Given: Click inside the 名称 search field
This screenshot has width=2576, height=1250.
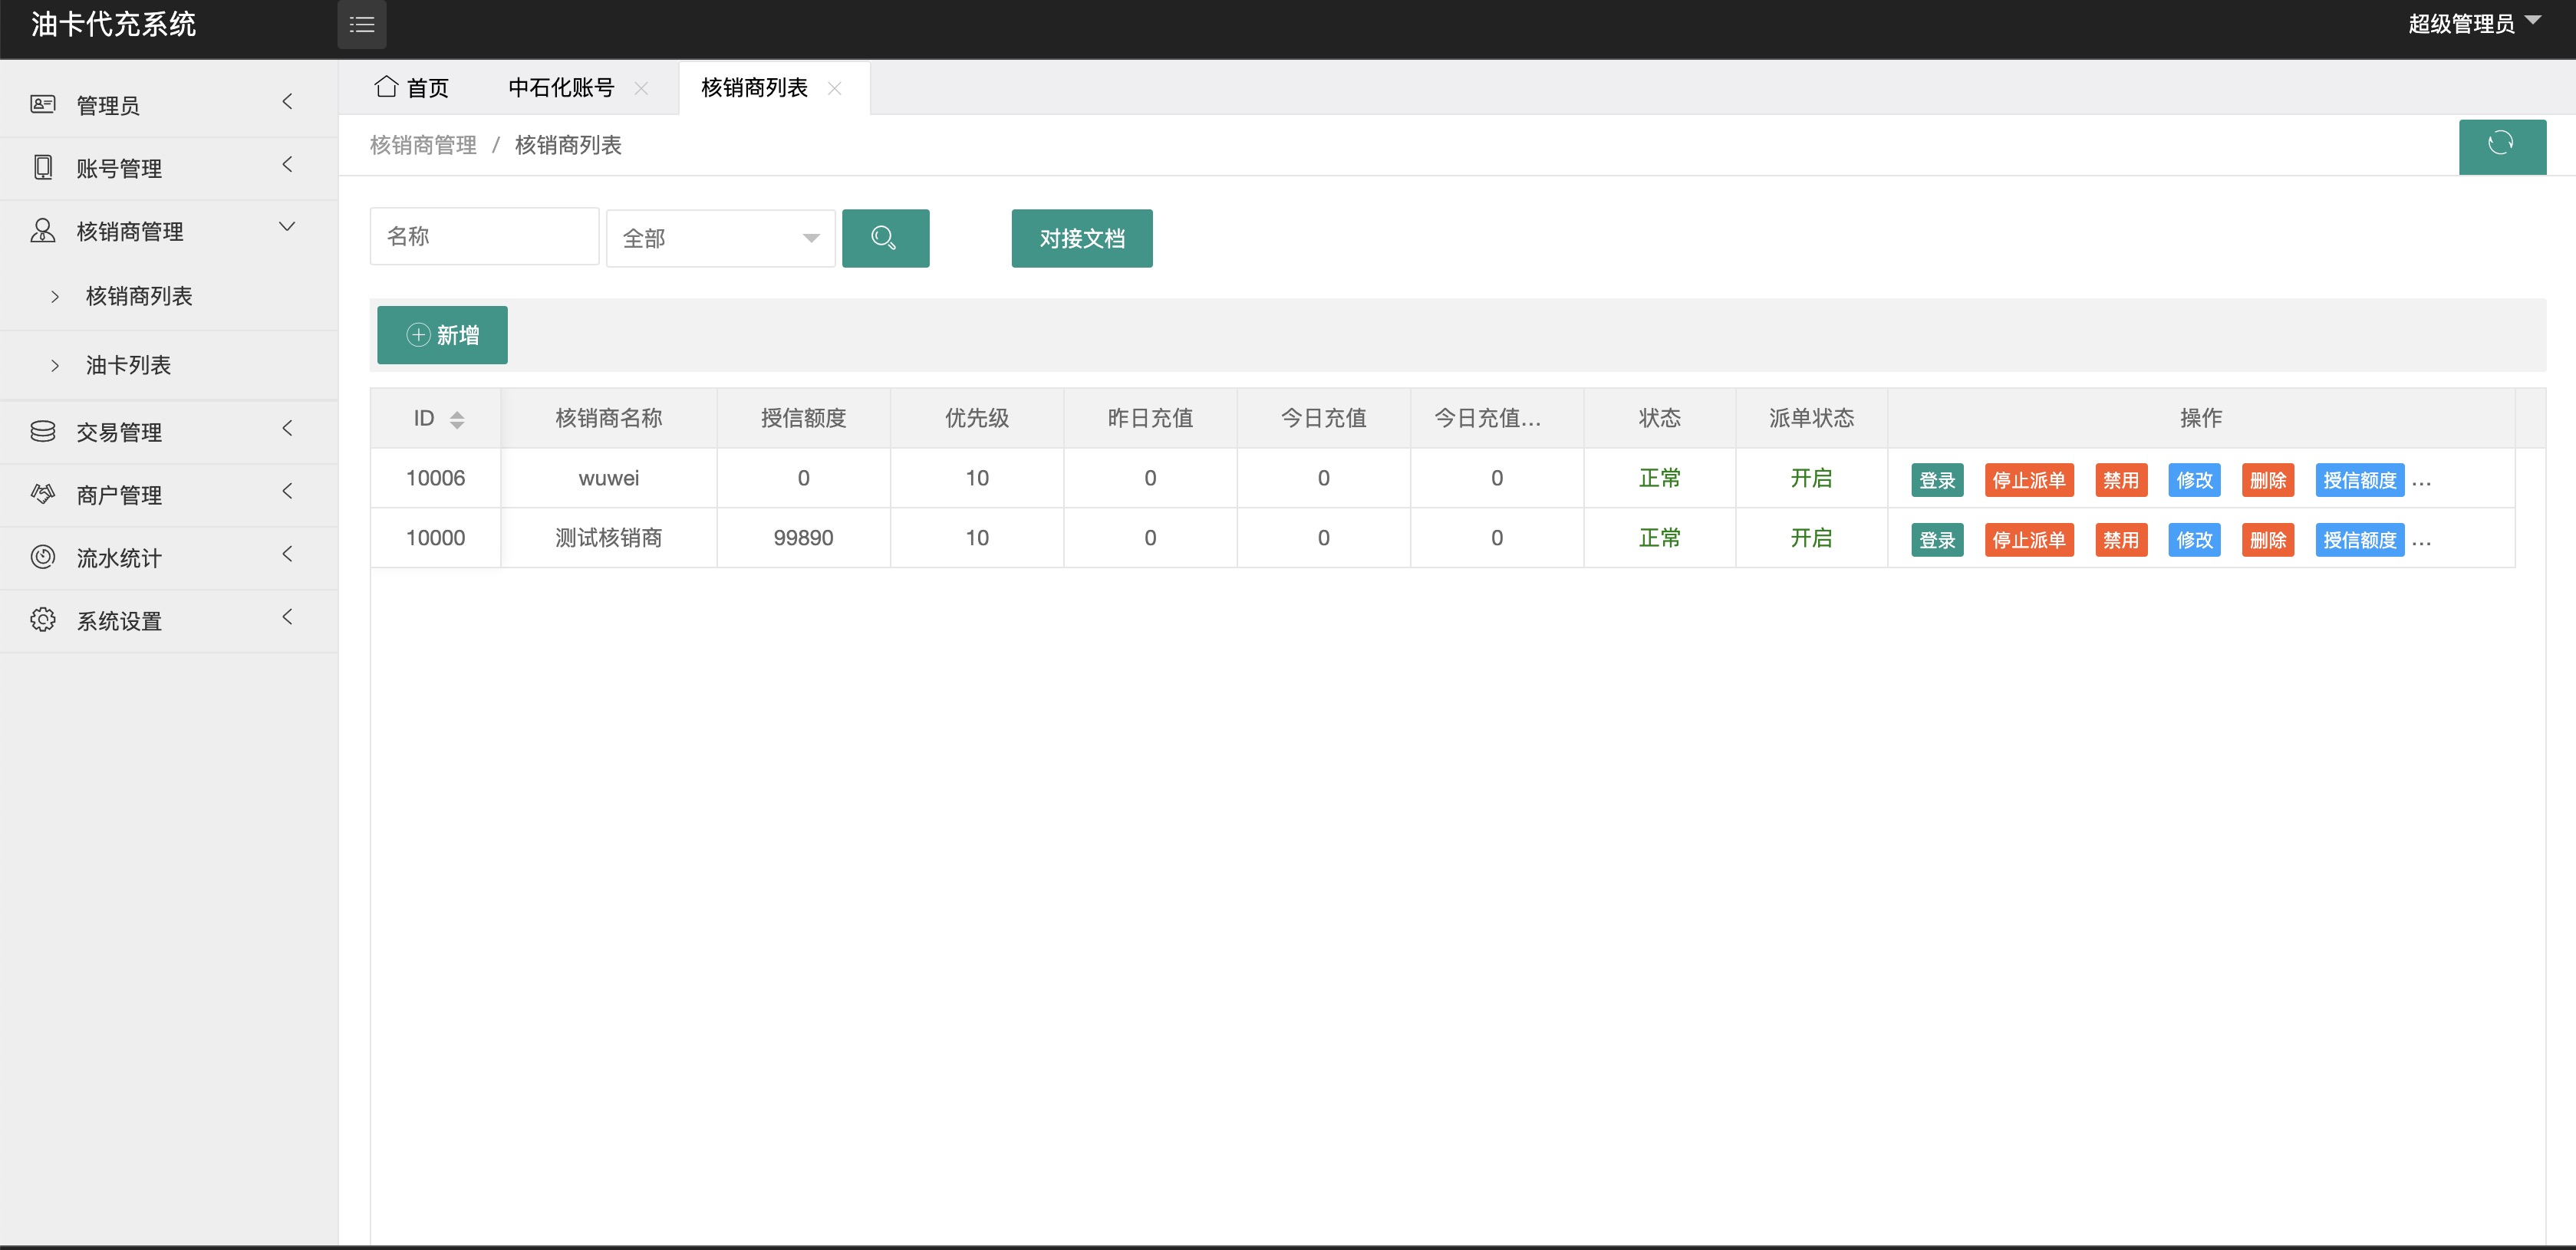Looking at the screenshot, I should (x=484, y=236).
